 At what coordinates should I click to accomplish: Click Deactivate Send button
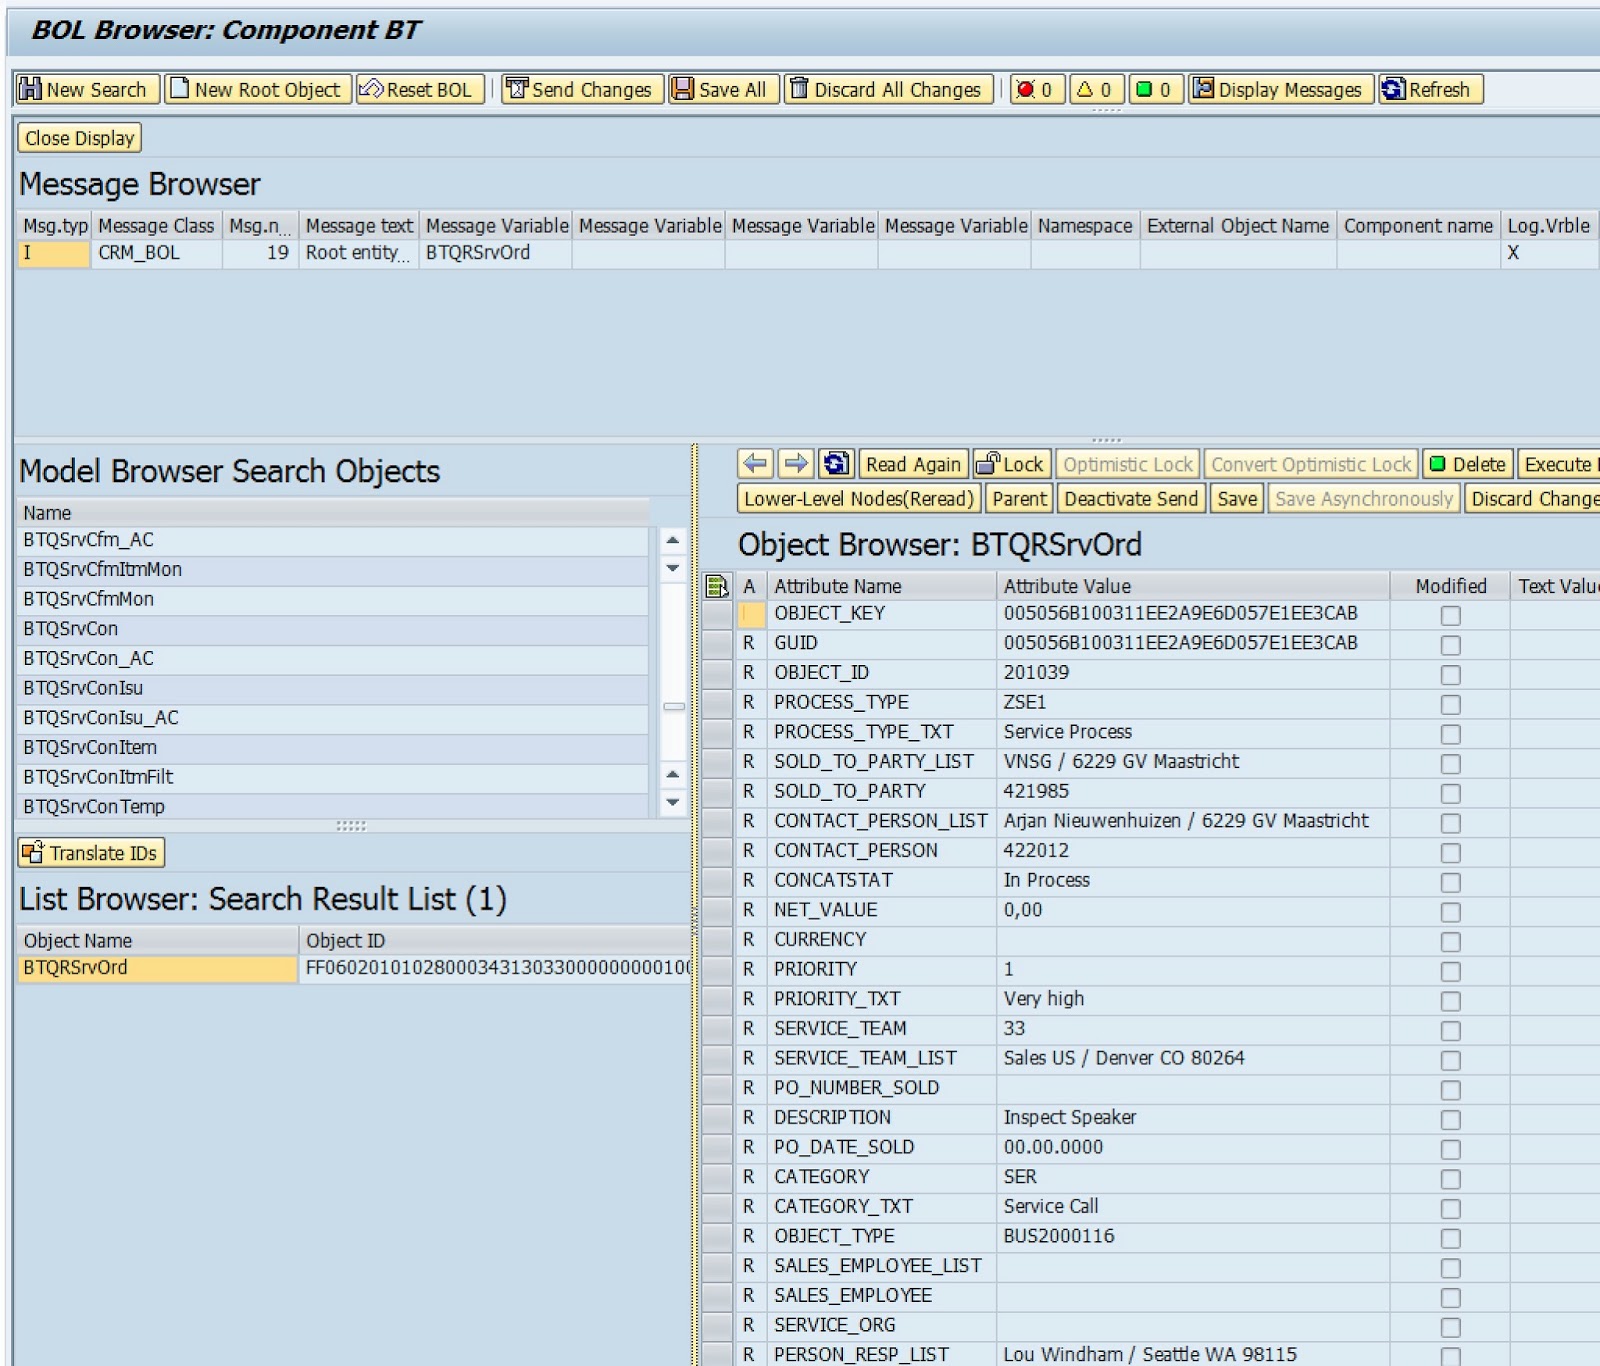point(1131,498)
